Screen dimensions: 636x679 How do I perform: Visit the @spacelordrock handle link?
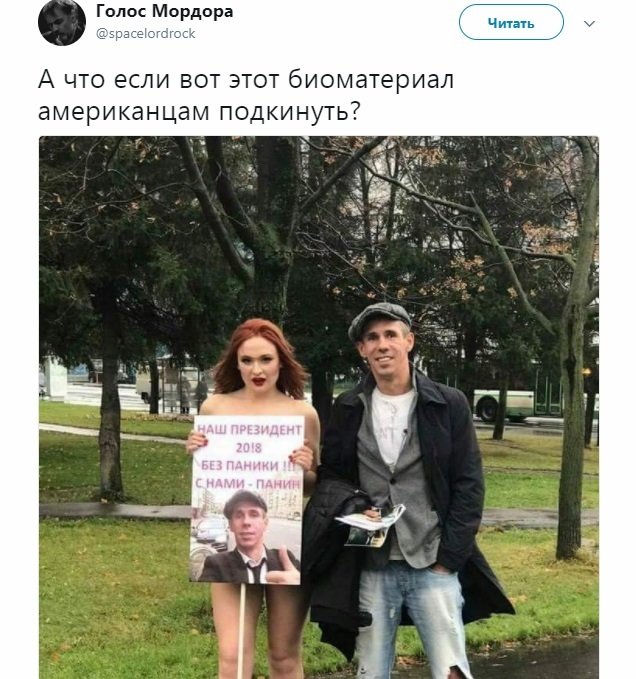coord(145,33)
